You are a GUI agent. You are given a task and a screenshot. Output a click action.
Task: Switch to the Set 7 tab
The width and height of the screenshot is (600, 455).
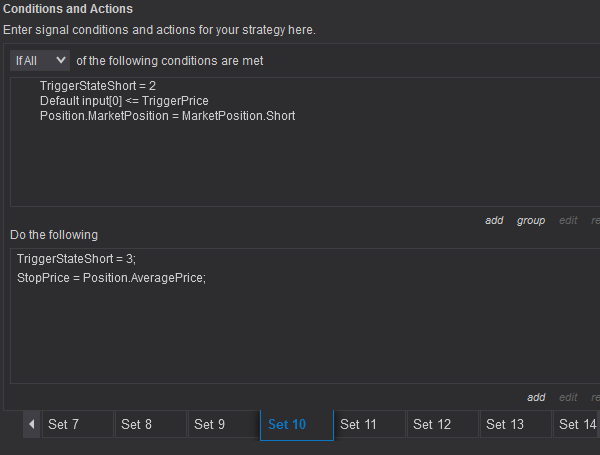(64, 424)
